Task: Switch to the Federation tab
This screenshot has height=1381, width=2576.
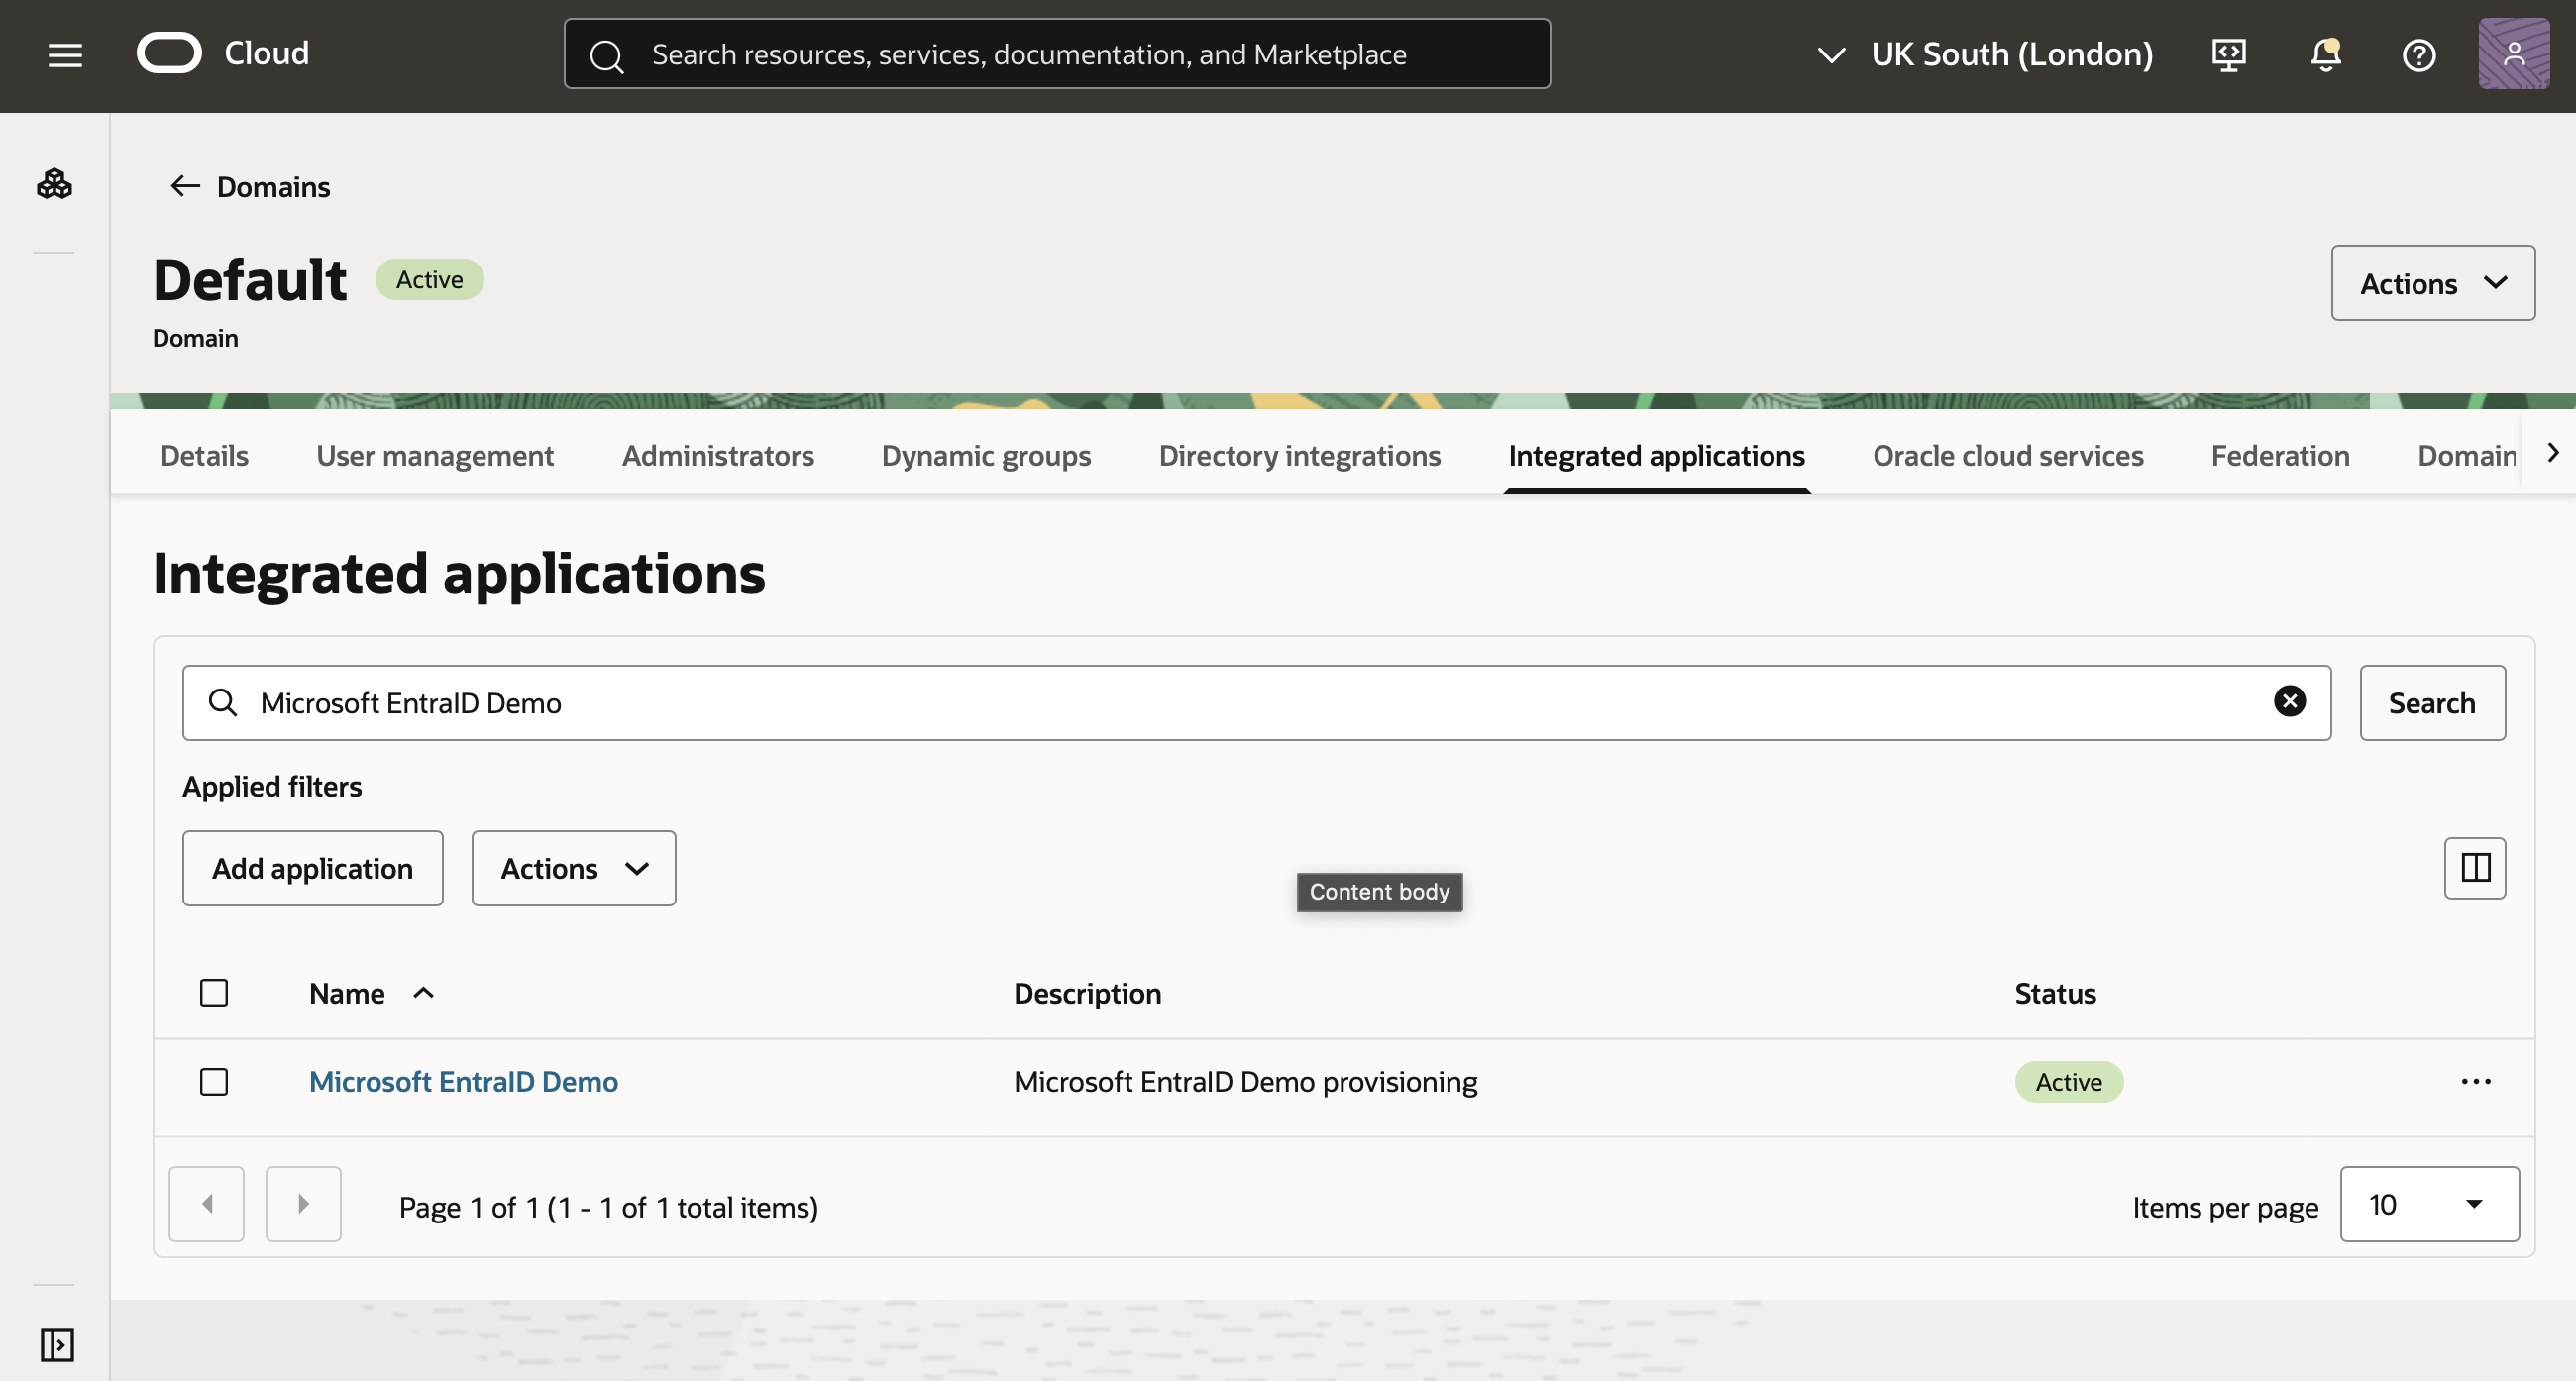Action: pyautogui.click(x=2279, y=456)
